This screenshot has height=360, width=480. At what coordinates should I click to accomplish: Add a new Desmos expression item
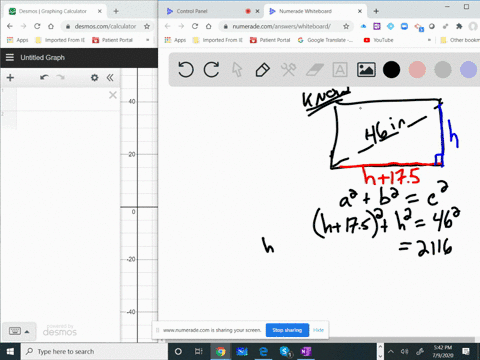coord(10,78)
